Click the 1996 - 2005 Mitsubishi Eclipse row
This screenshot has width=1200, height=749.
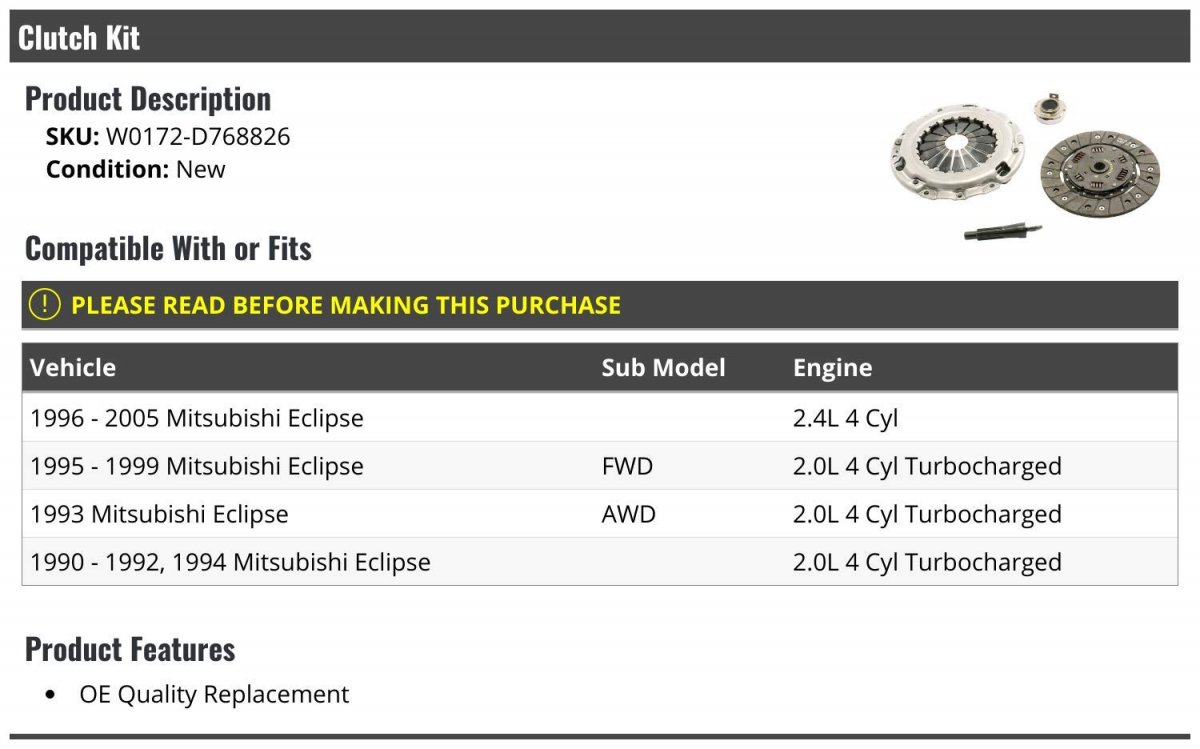600,418
